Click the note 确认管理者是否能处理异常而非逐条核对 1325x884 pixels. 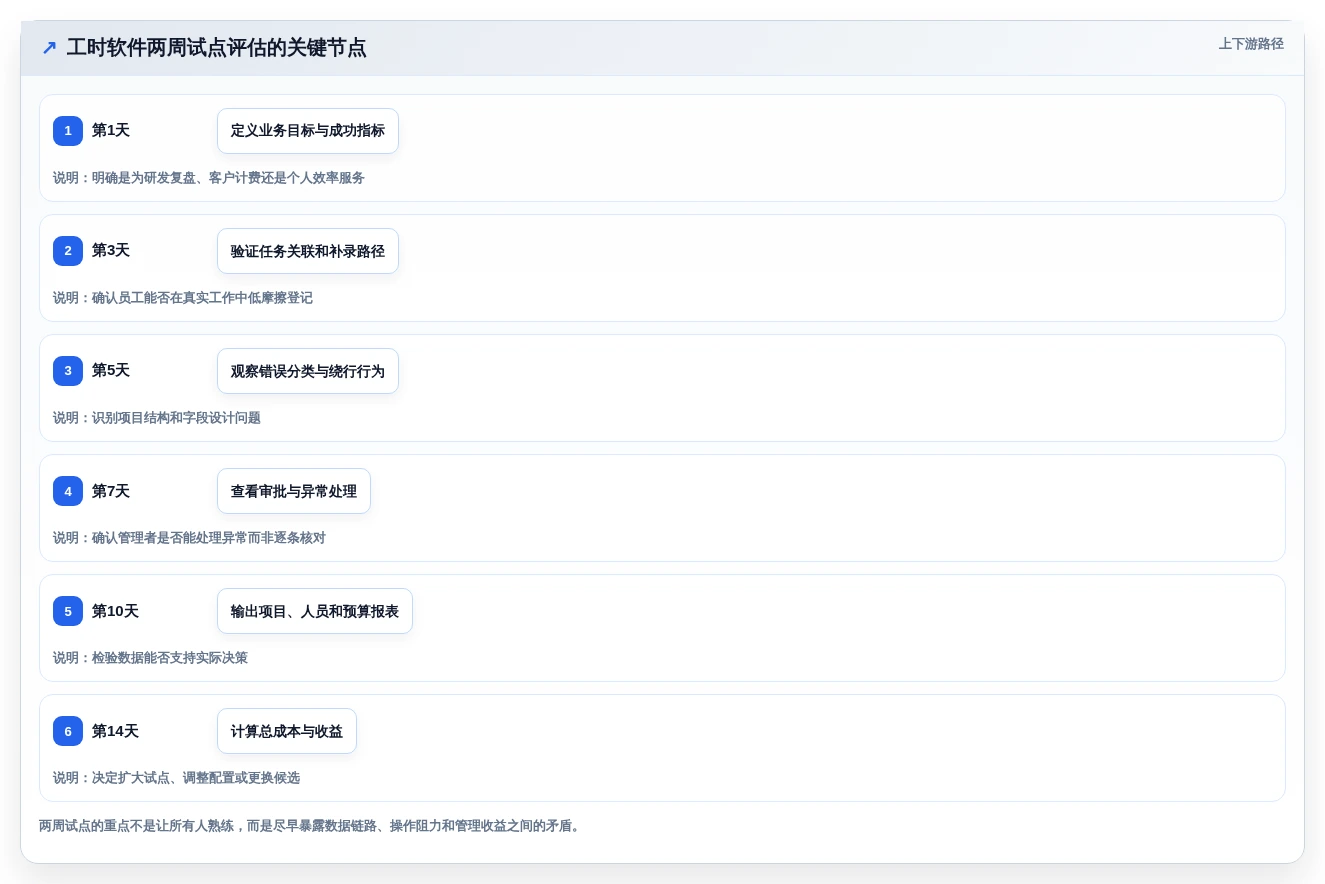click(189, 538)
